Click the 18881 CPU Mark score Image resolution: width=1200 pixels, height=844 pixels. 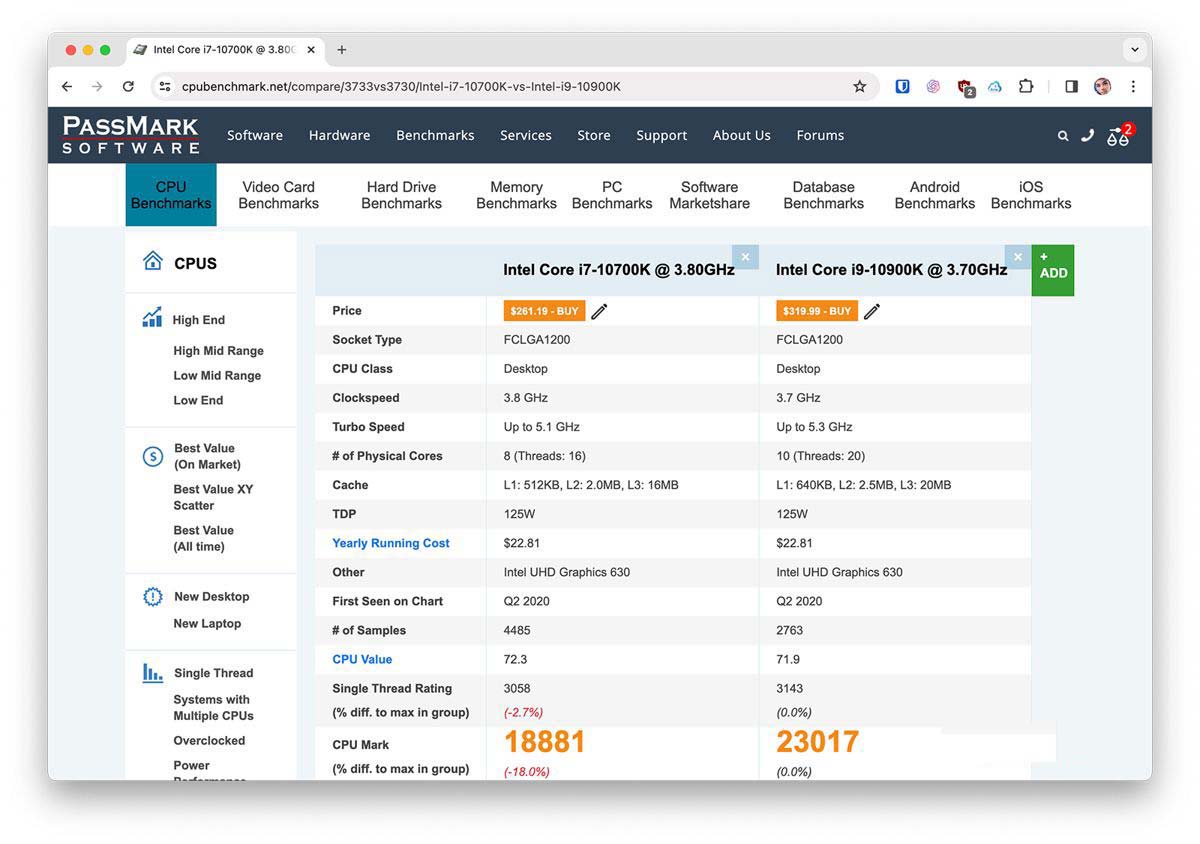point(545,742)
